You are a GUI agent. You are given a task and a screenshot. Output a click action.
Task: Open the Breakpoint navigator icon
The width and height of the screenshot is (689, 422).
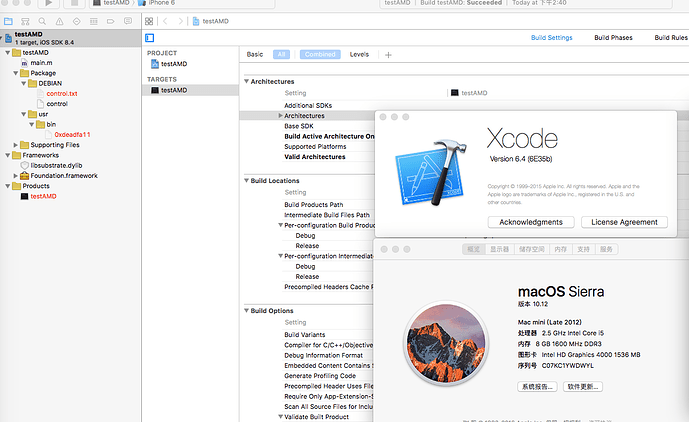[111, 21]
